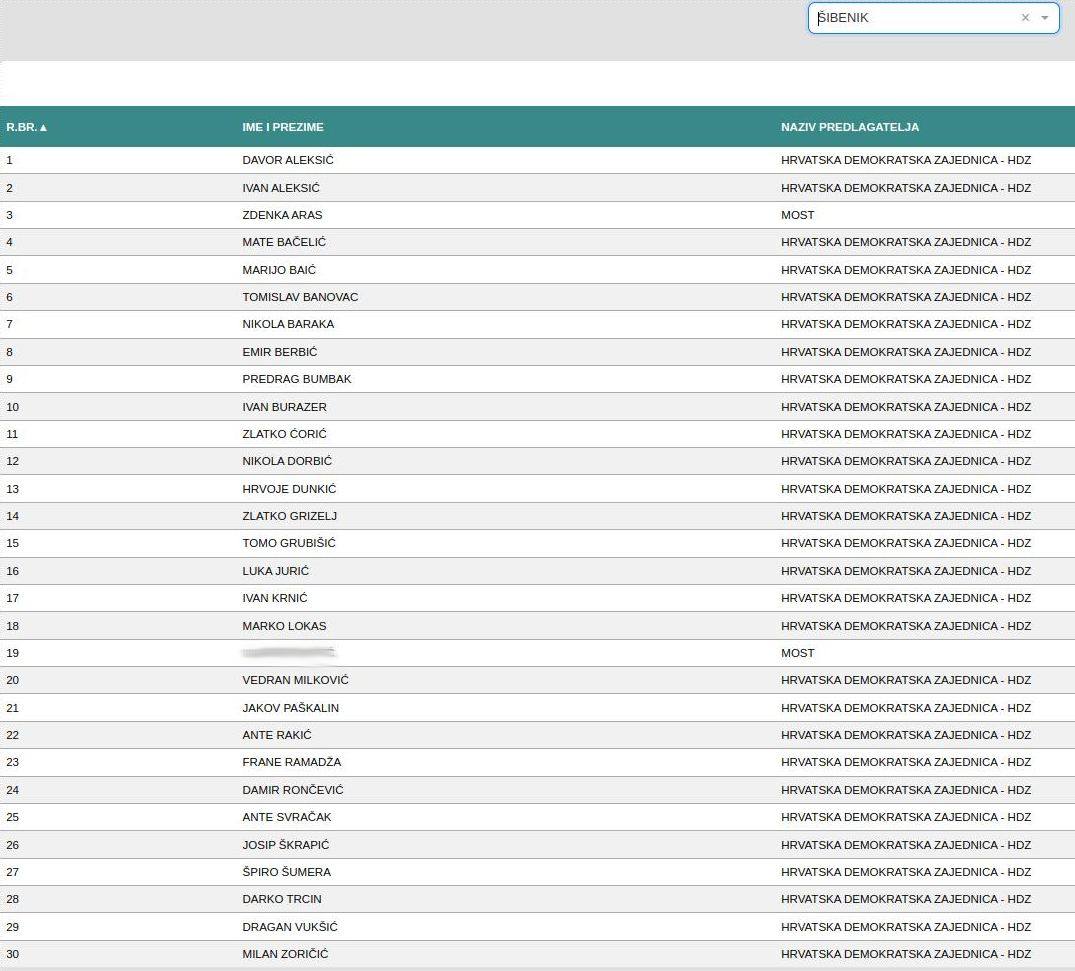The height and width of the screenshot is (971, 1075).
Task: Open the ŠIBENIK dropdown arrow
Action: (1045, 18)
